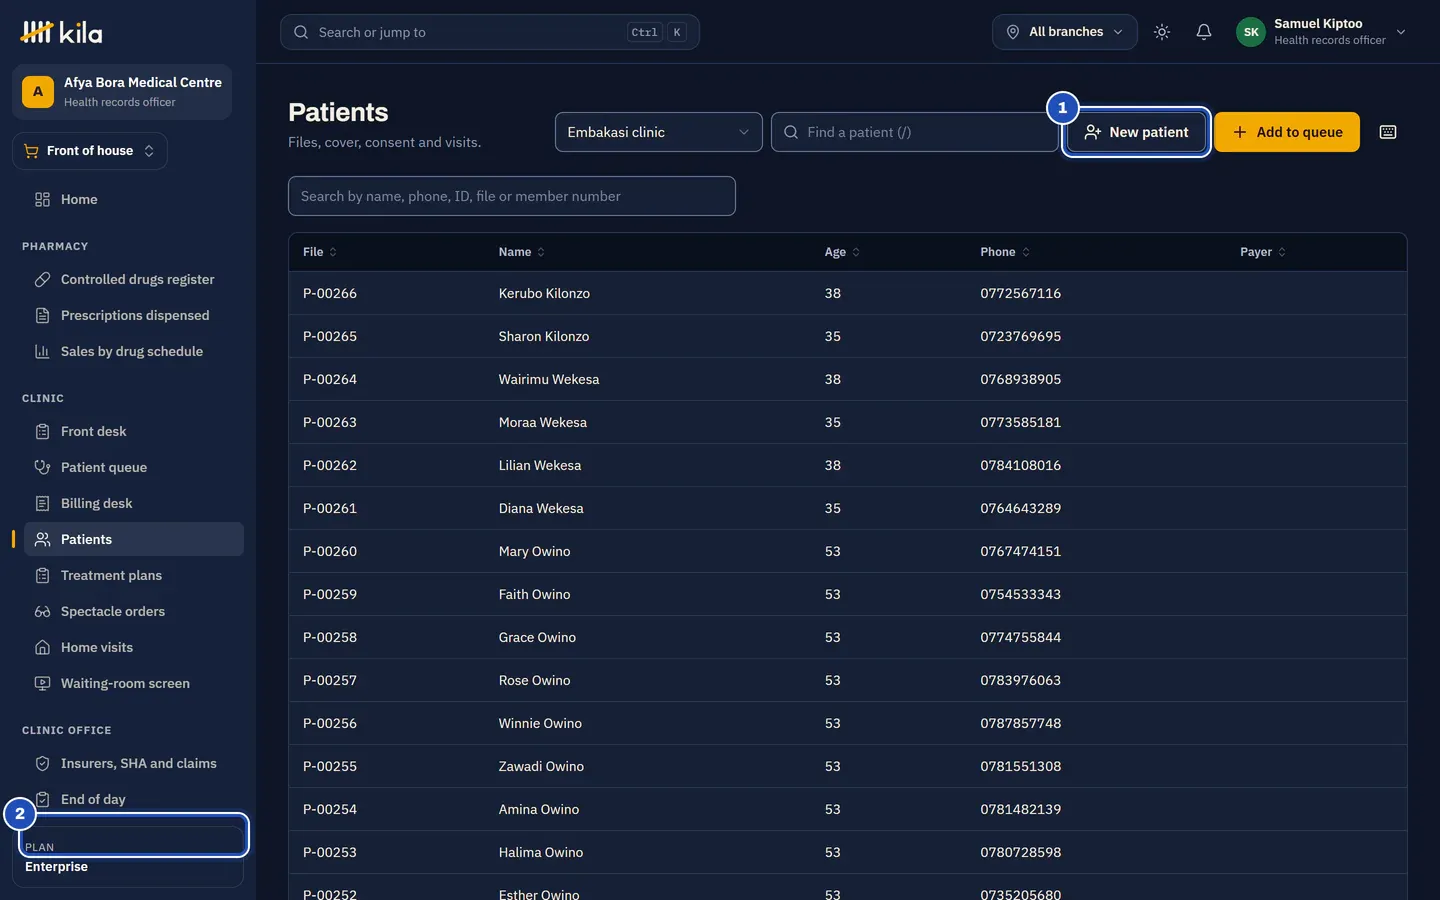The height and width of the screenshot is (900, 1440).
Task: Navigate to Patient queue
Action: pyautogui.click(x=134, y=468)
